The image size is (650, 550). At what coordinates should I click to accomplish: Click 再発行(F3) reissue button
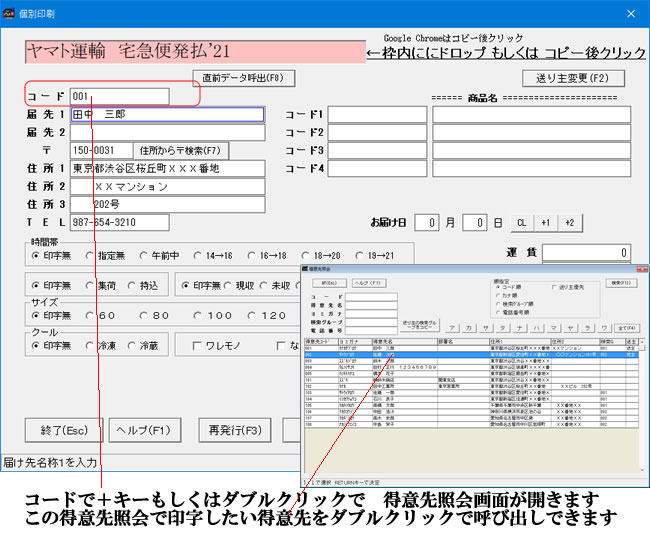point(234,431)
